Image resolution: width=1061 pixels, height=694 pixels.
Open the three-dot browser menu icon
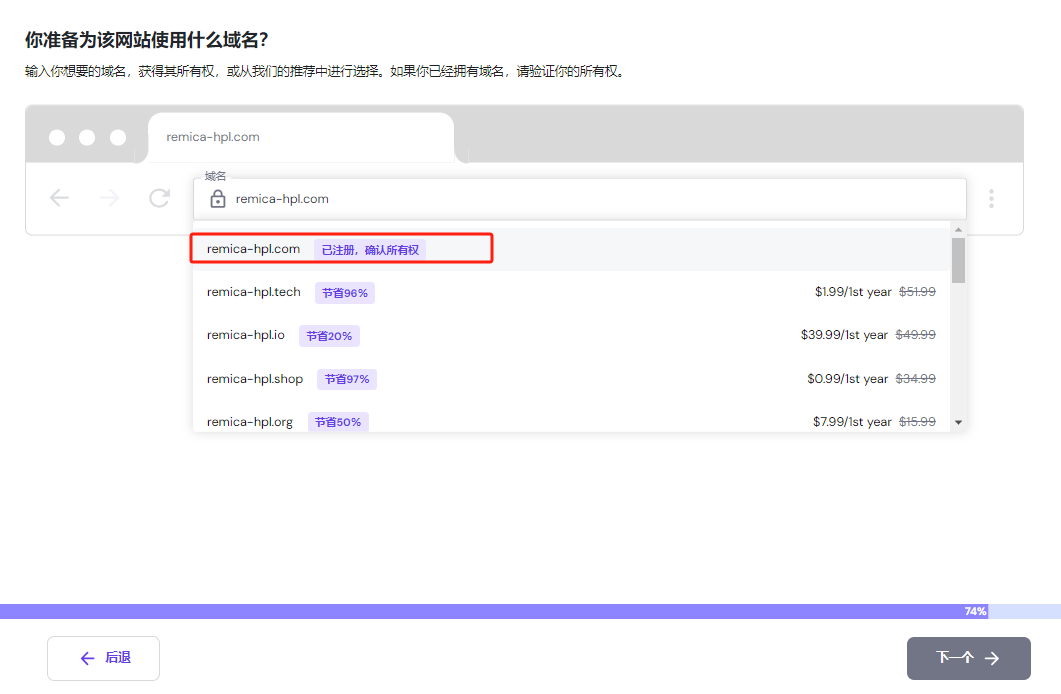(991, 198)
